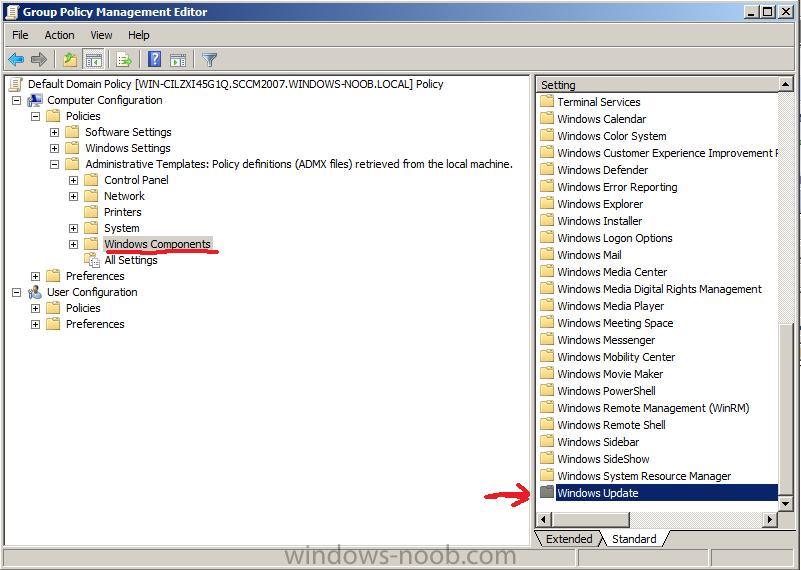Click the vertical scrollbar down arrow
This screenshot has height=570, width=801.
[x=785, y=504]
